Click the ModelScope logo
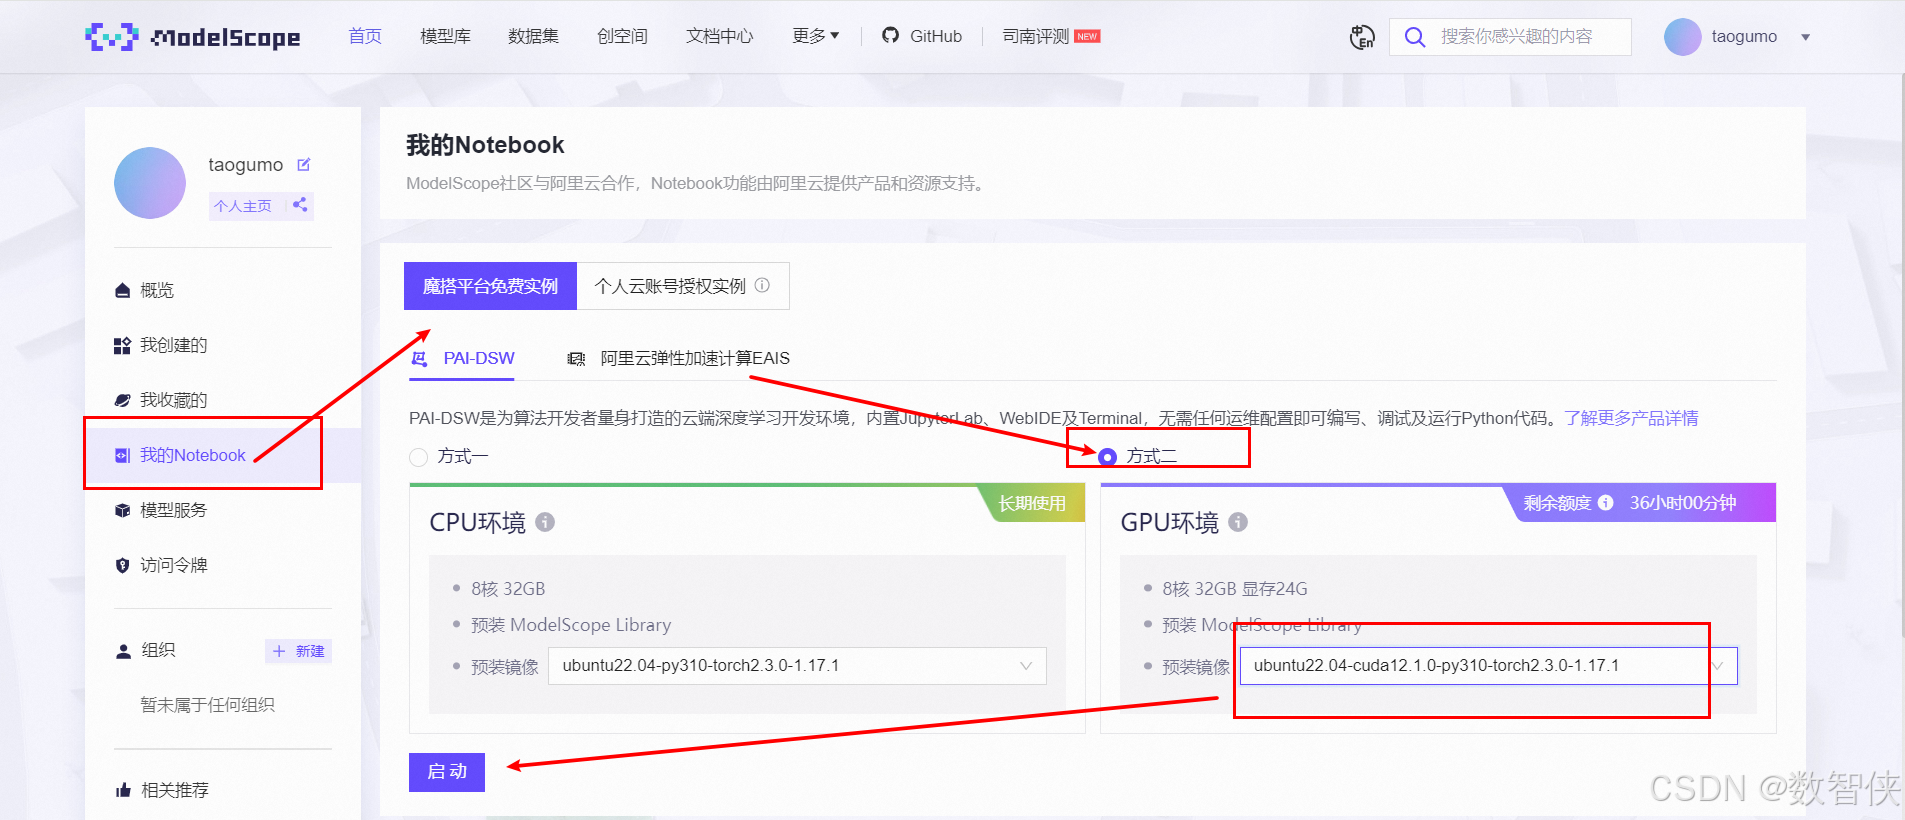Viewport: 1905px width, 820px height. [x=193, y=37]
